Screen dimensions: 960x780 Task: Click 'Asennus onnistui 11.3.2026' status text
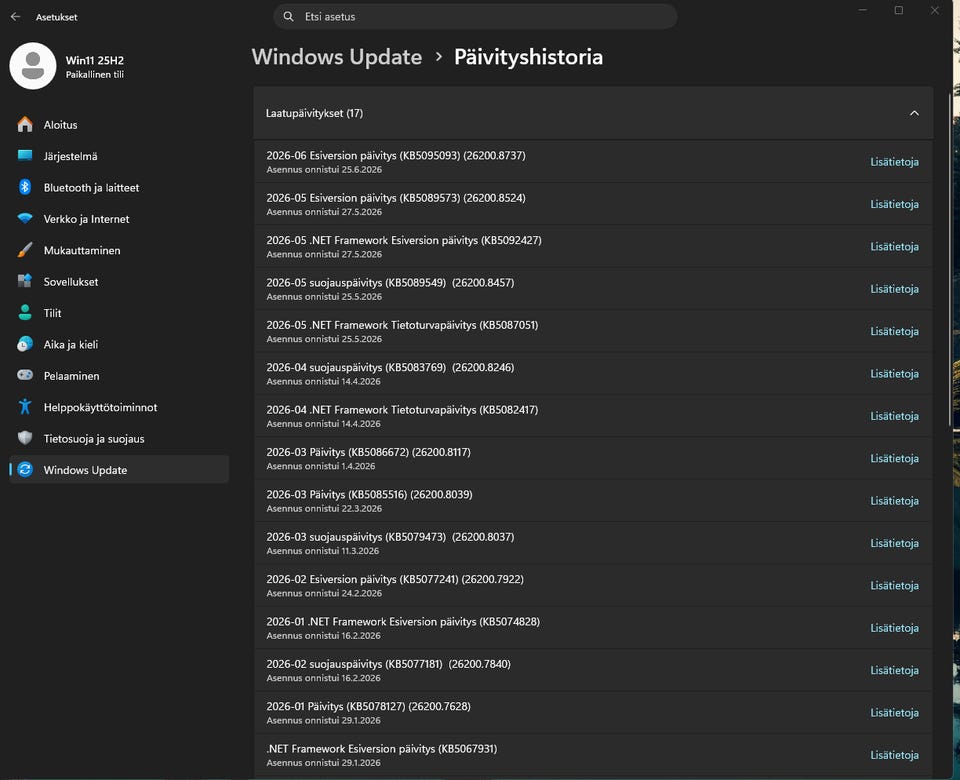(323, 551)
